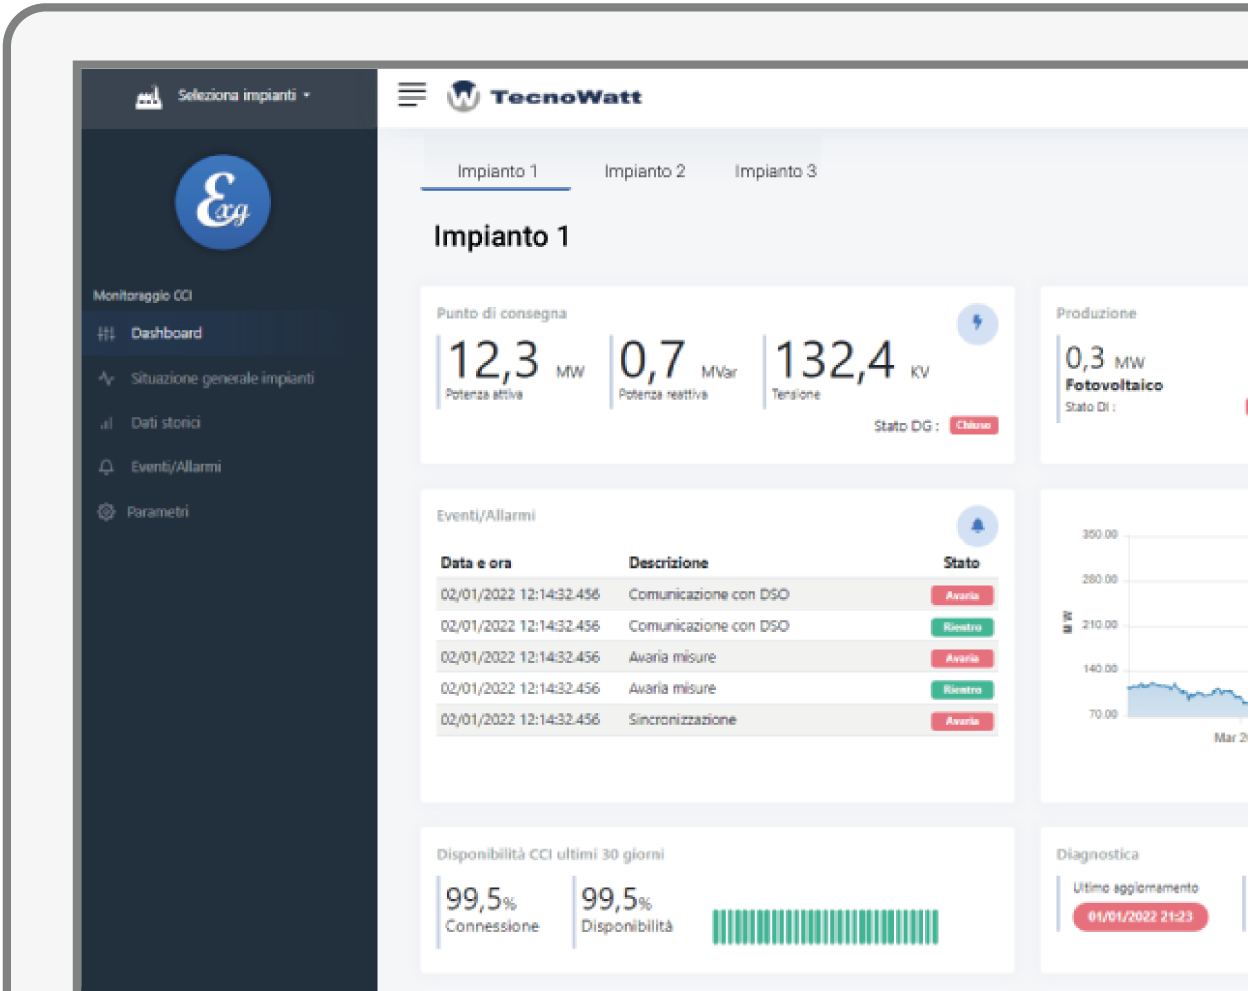Viewport: 1248px width, 991px height.
Task: Go to Eventi/Allarmi in the sidebar
Action: (x=175, y=467)
